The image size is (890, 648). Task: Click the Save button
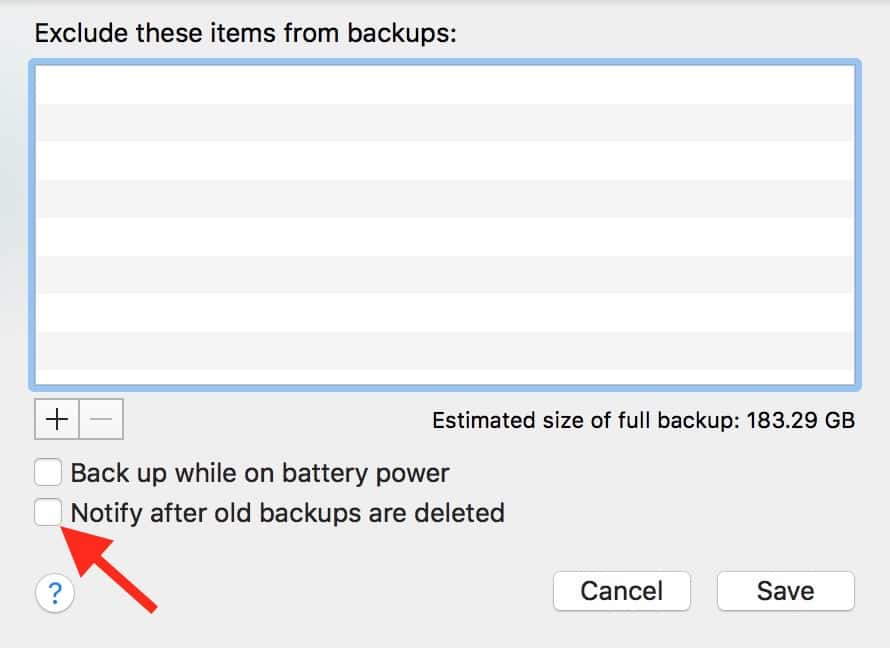pos(785,591)
